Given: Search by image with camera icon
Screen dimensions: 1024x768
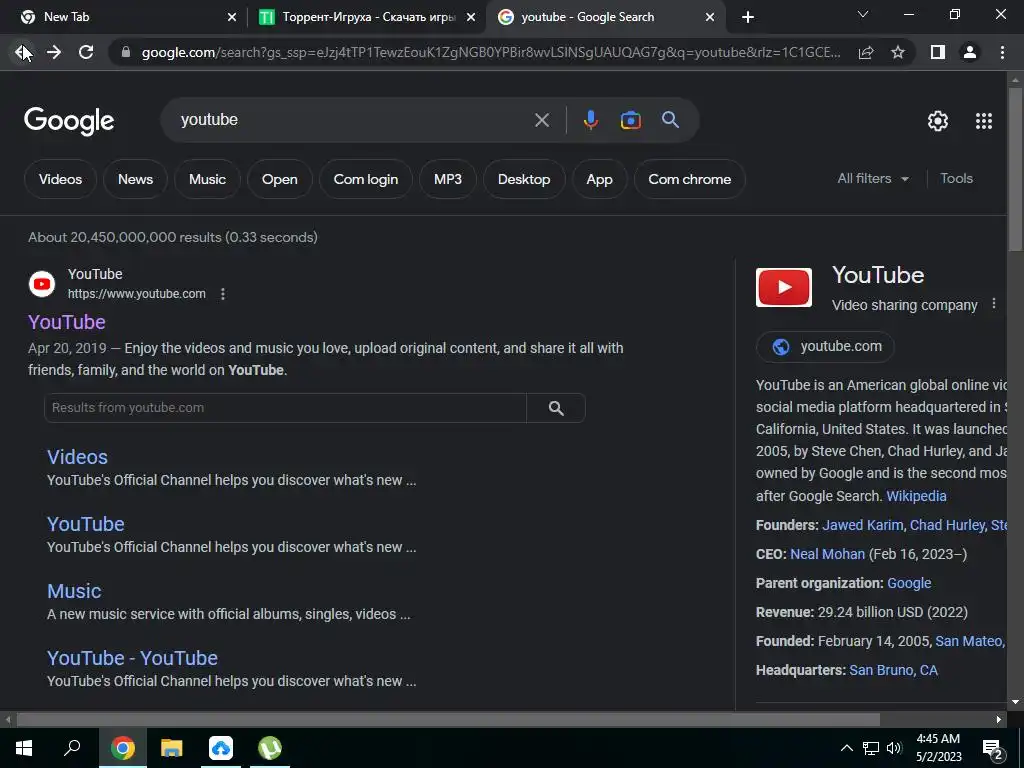Looking at the screenshot, I should tap(631, 120).
